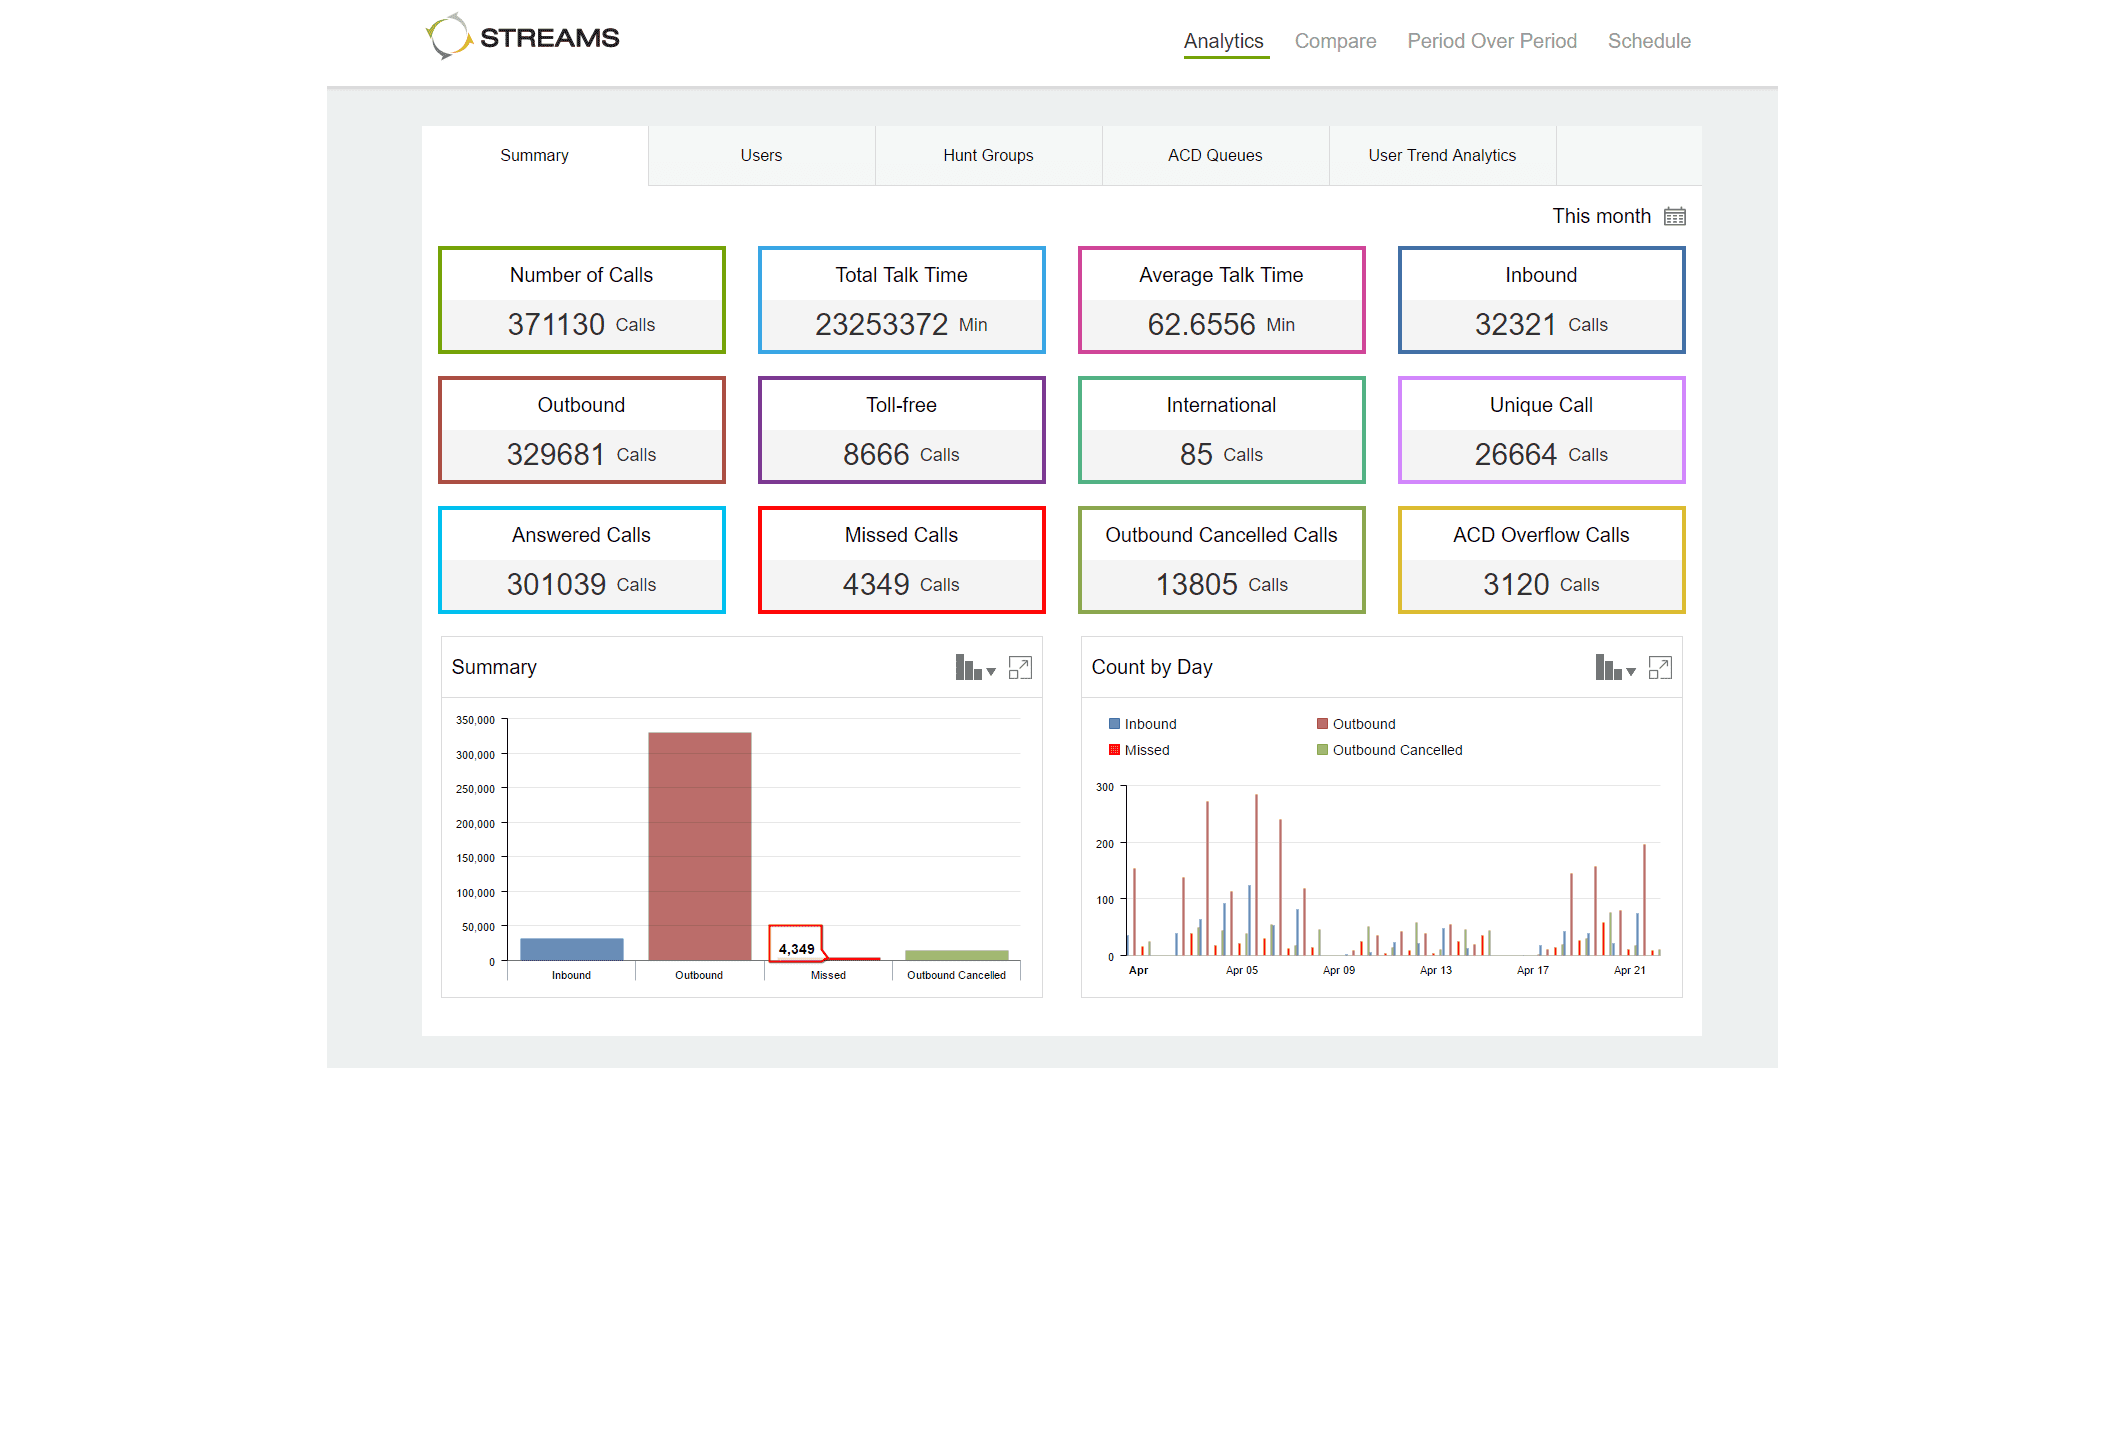Click the Streams logo icon
This screenshot has width=2115, height=1440.
click(448, 37)
